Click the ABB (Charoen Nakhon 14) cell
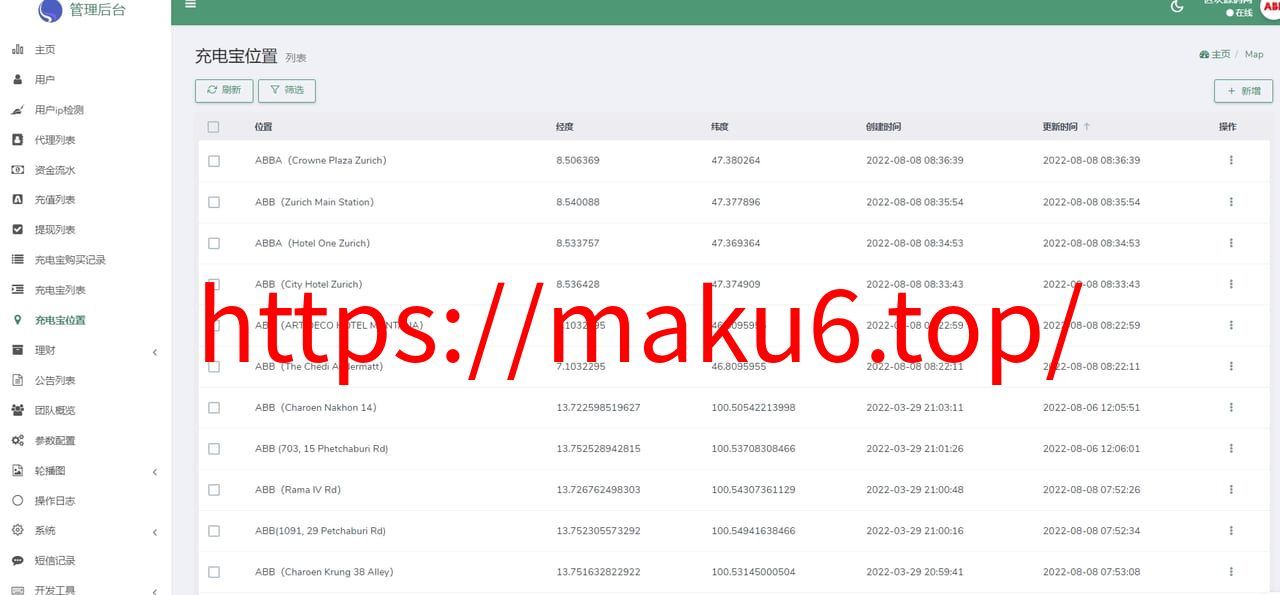This screenshot has height=595, width=1280. (316, 408)
